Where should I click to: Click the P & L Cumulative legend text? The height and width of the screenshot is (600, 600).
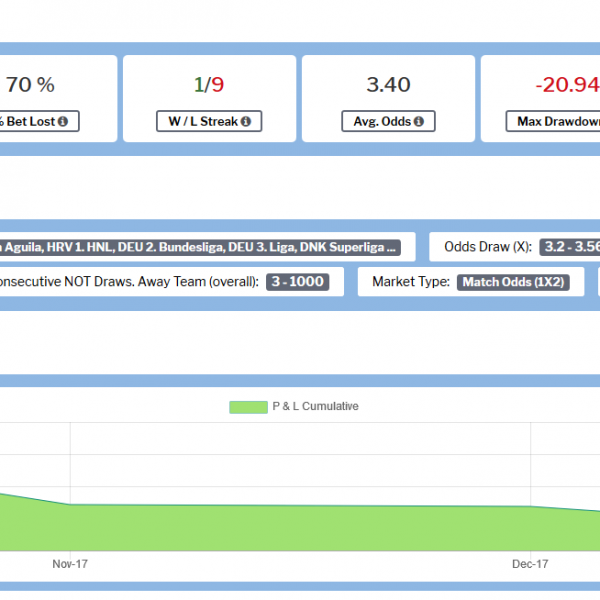pos(315,406)
